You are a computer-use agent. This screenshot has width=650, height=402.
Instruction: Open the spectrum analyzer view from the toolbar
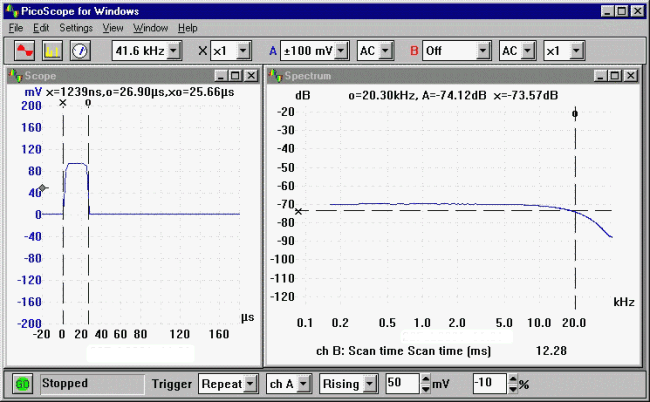pyautogui.click(x=55, y=50)
